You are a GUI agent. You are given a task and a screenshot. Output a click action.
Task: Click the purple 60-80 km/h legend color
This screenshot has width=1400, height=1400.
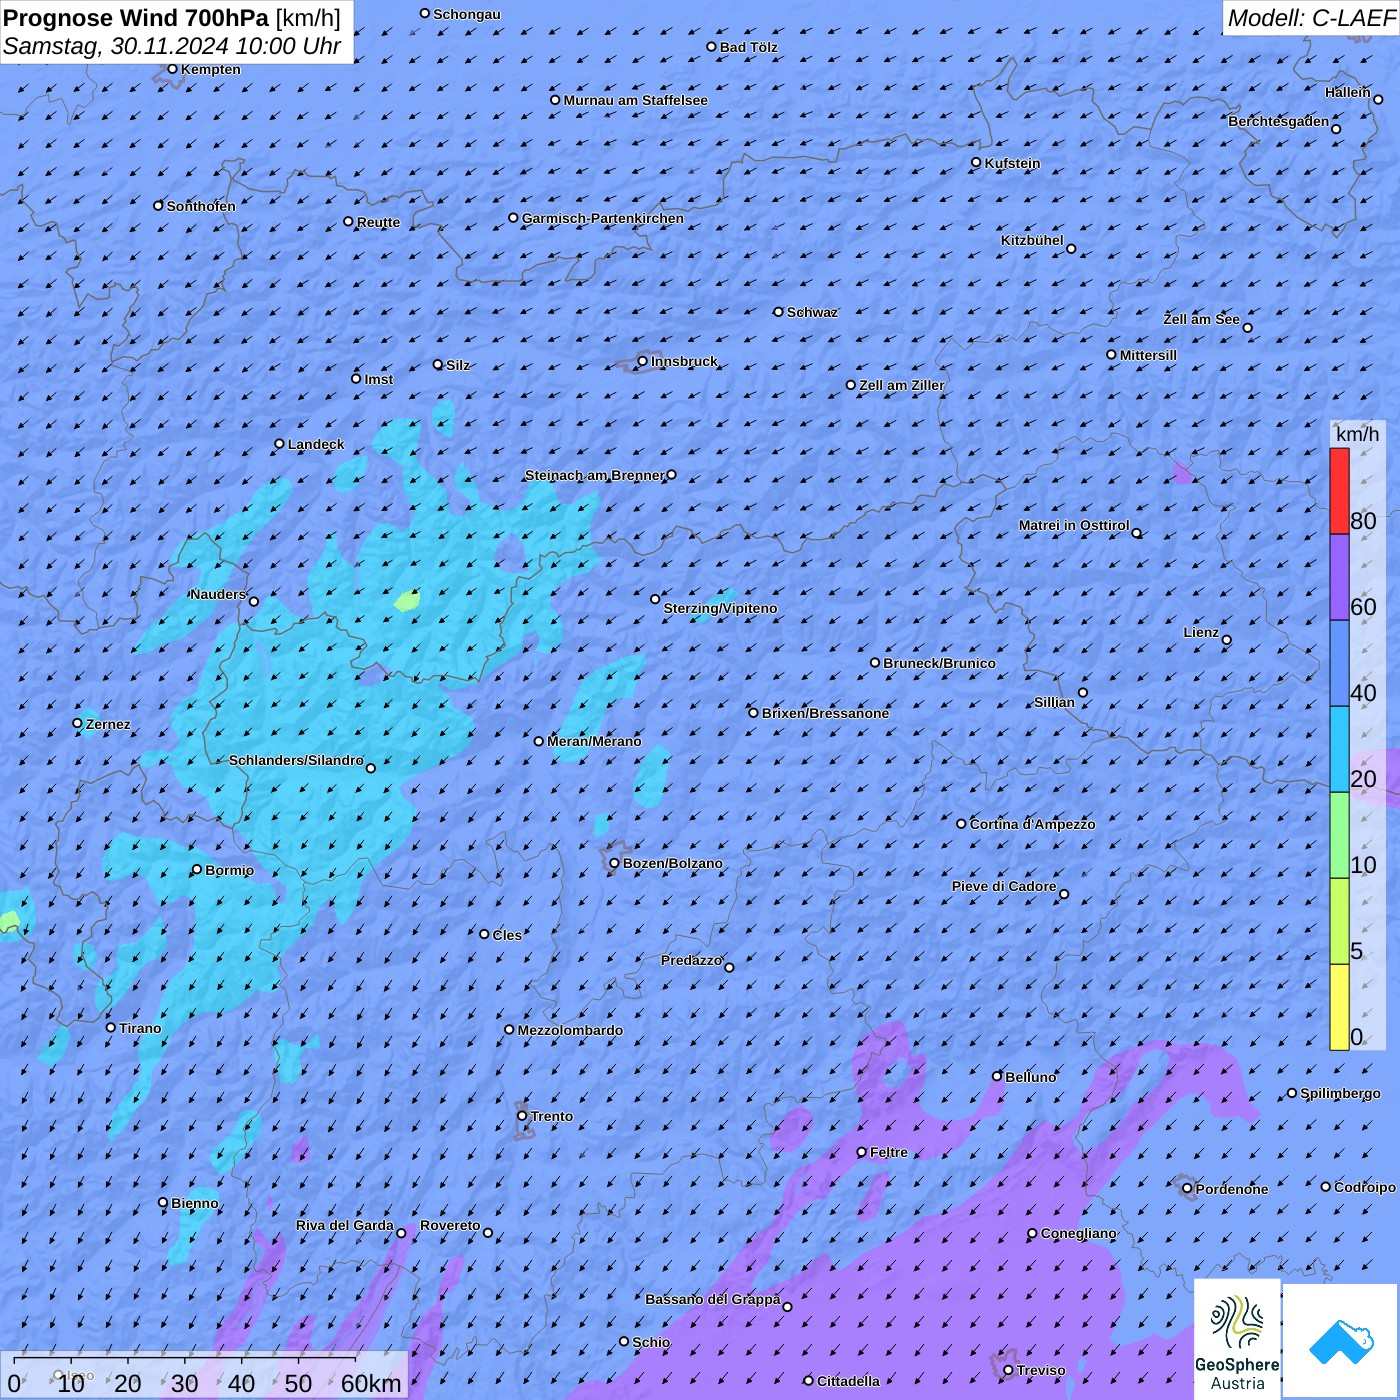coord(1339,577)
